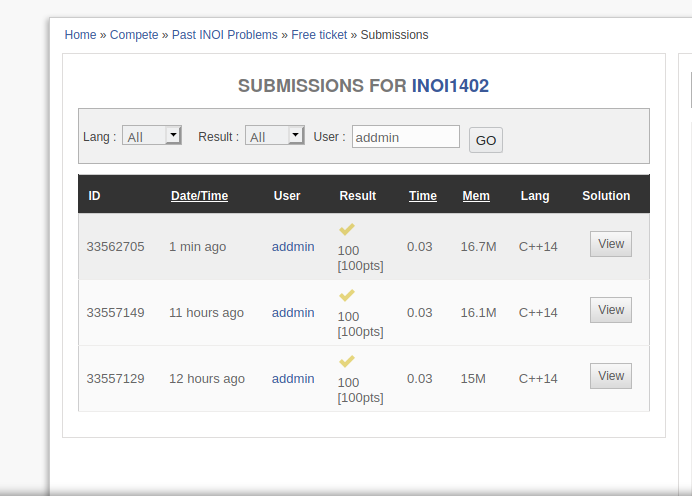This screenshot has width=692, height=496.
Task: Click the Result column header
Action: click(x=357, y=195)
